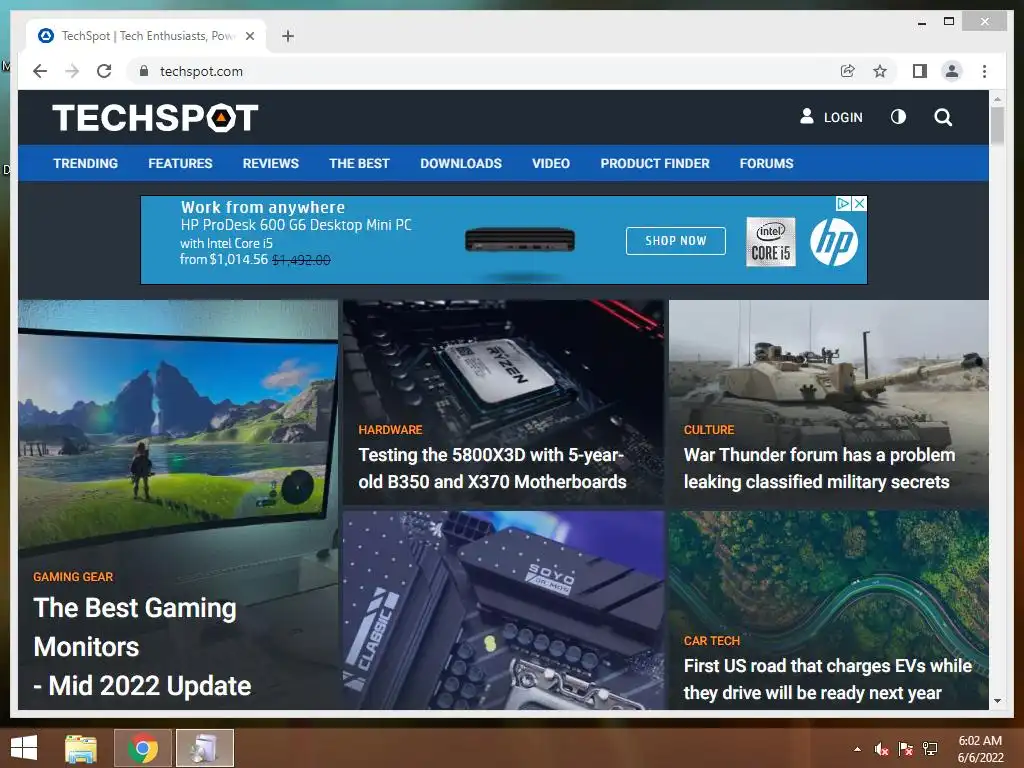Go back using browser back arrow

[x=40, y=71]
